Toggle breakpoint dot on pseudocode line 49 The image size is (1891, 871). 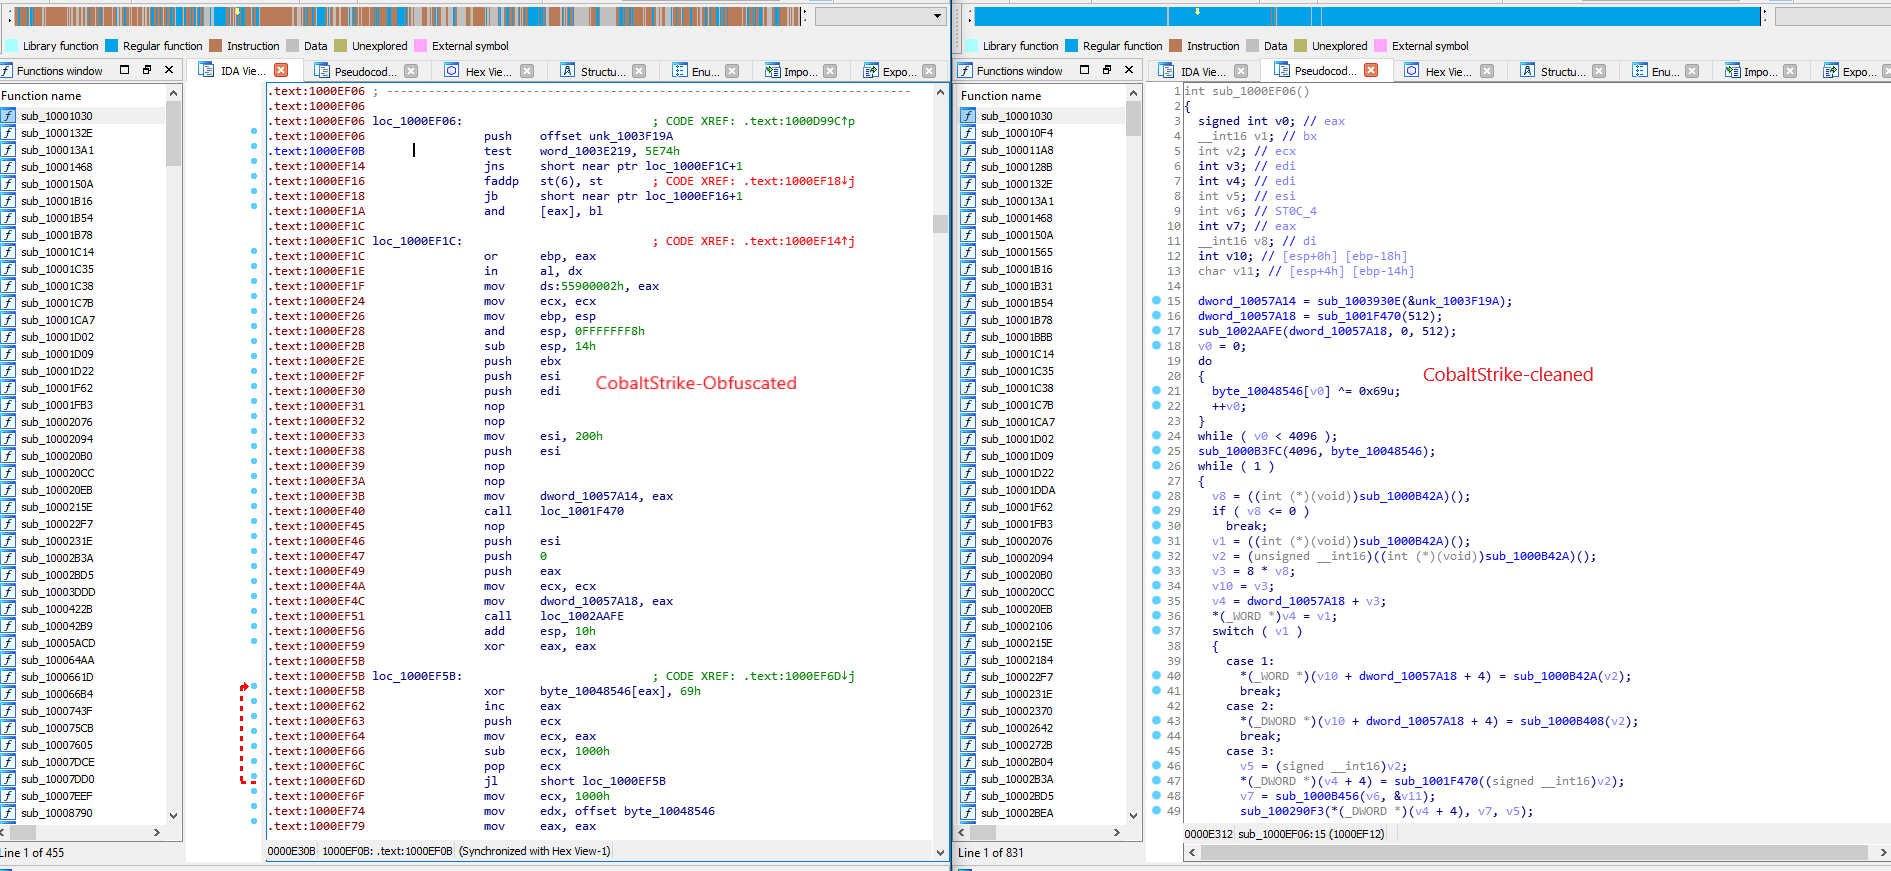(x=1156, y=810)
